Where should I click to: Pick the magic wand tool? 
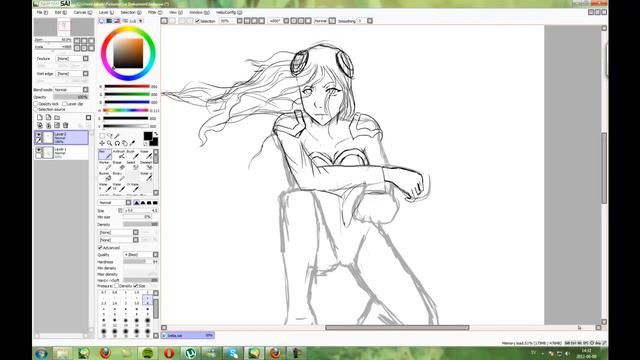click(117, 136)
